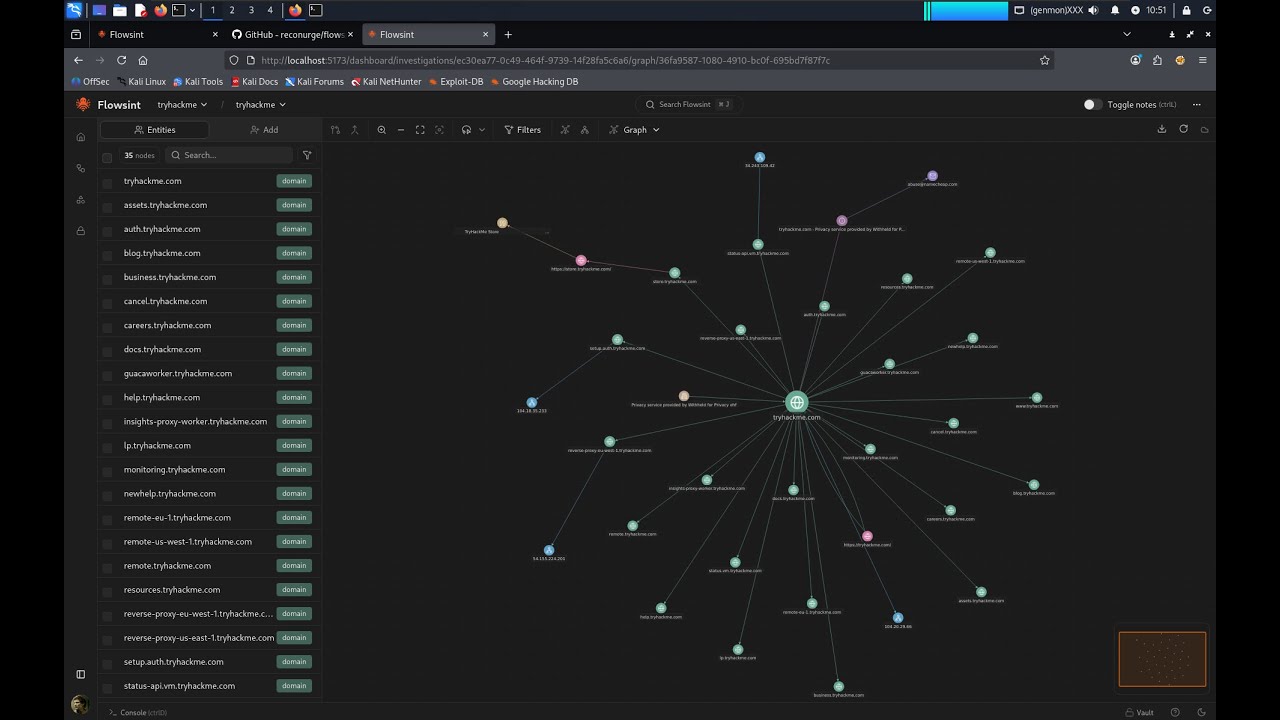Open the first tryhackme breadcrumb dropdown
The width and height of the screenshot is (1280, 720).
click(x=182, y=104)
